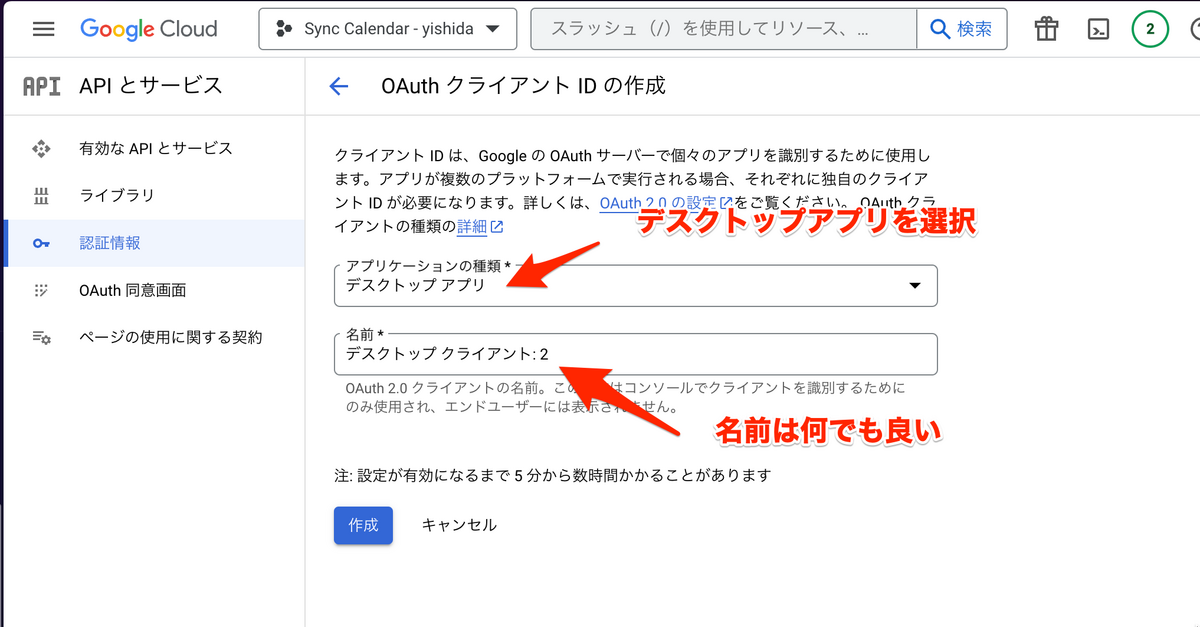Click the 名前 text field

(x=636, y=354)
